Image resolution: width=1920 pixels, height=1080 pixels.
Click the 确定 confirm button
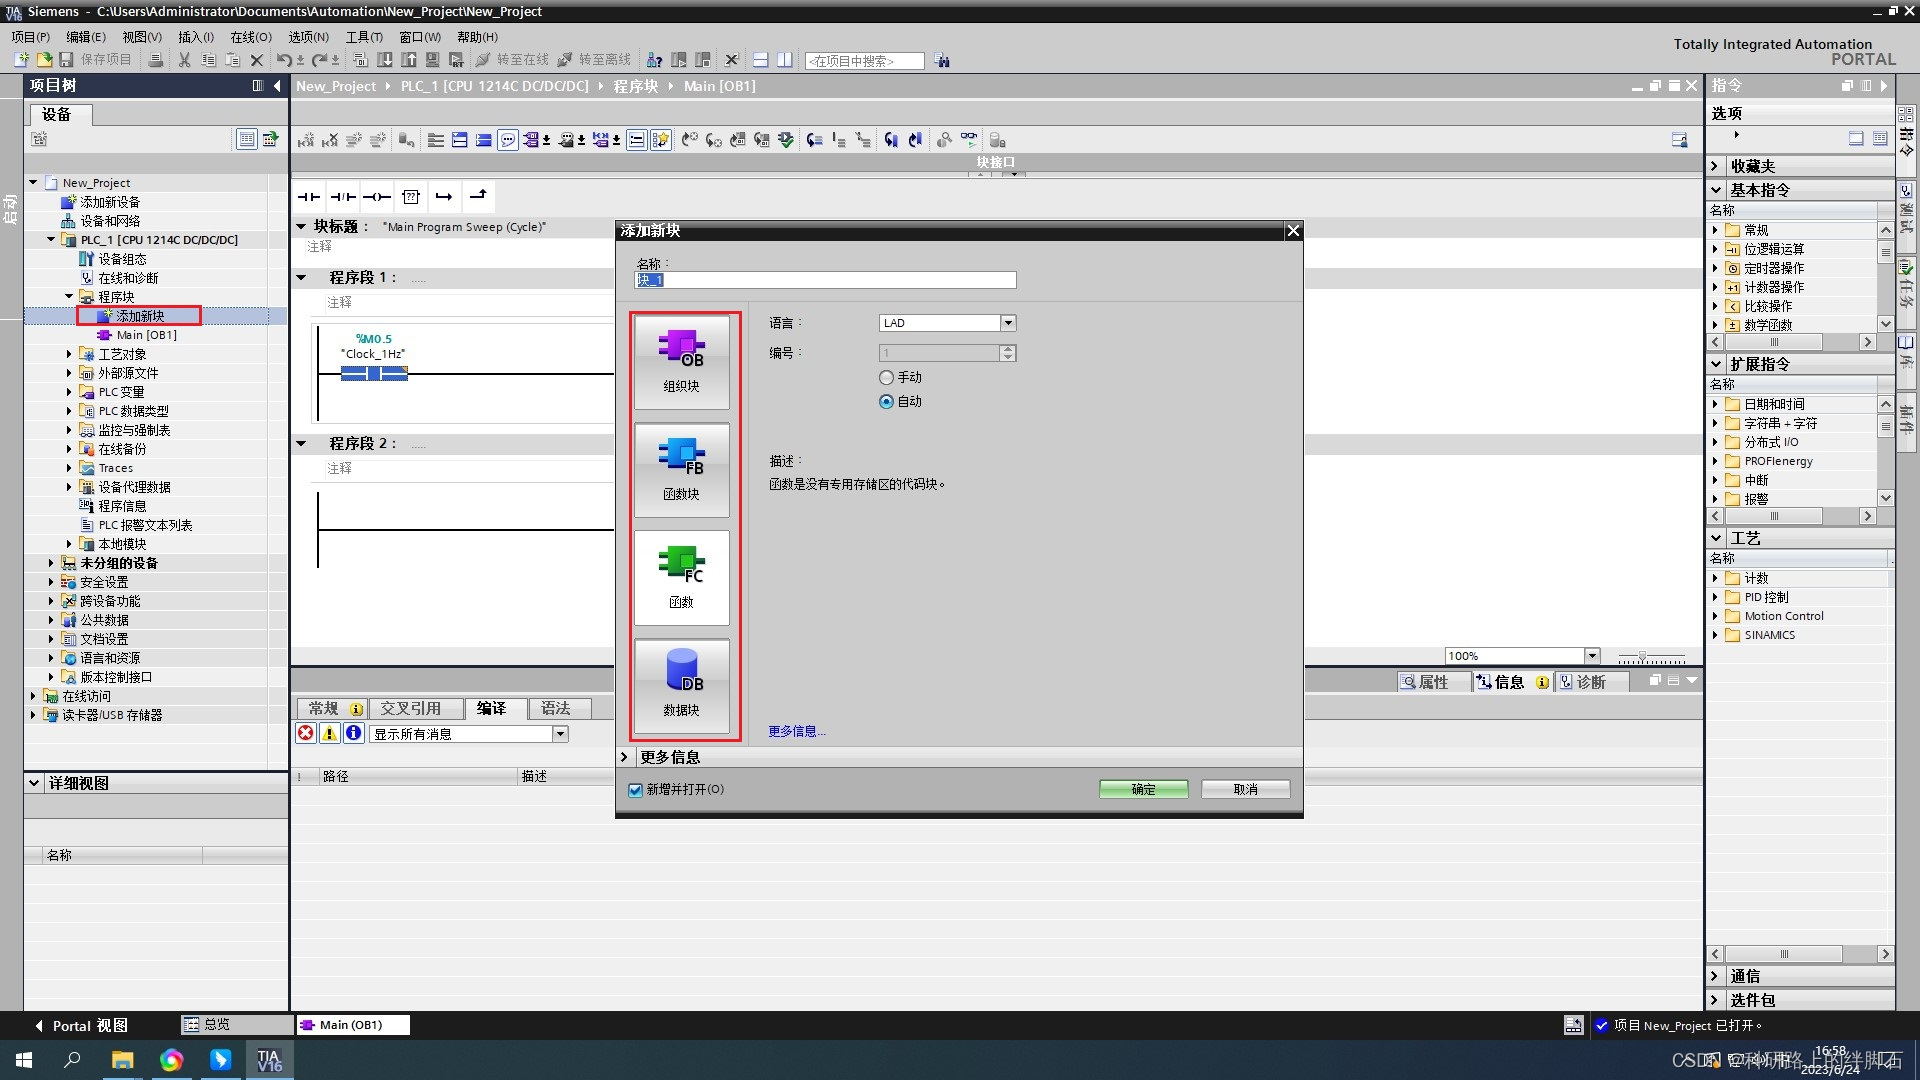click(x=1144, y=789)
